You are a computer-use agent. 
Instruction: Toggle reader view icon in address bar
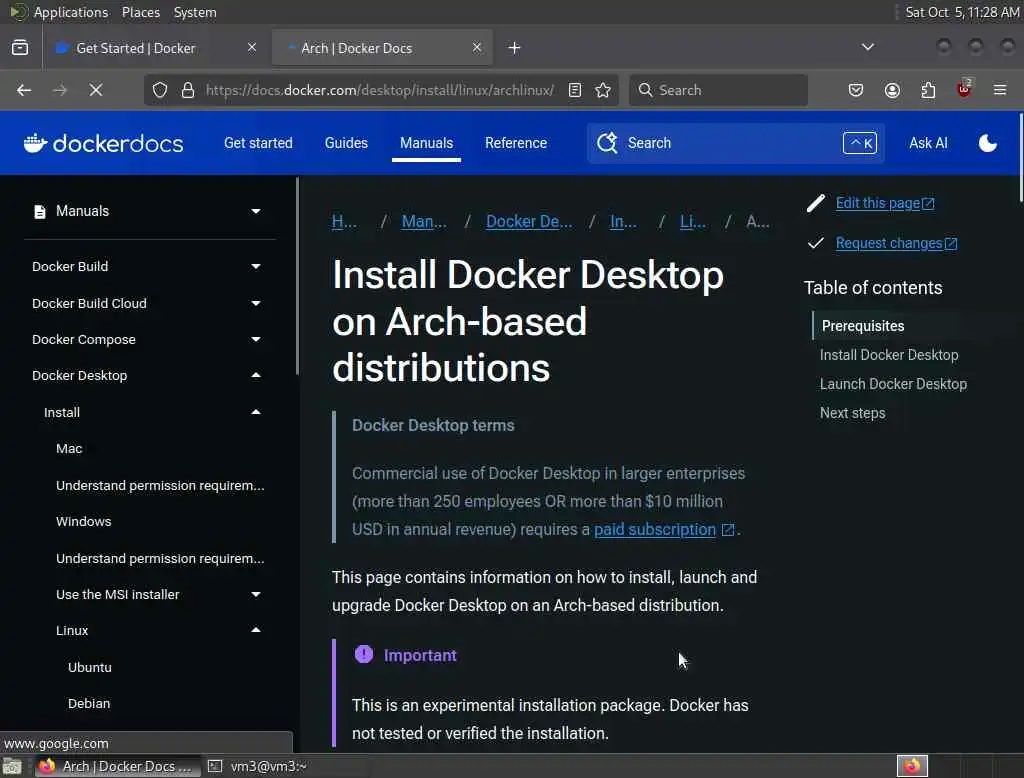pos(575,90)
